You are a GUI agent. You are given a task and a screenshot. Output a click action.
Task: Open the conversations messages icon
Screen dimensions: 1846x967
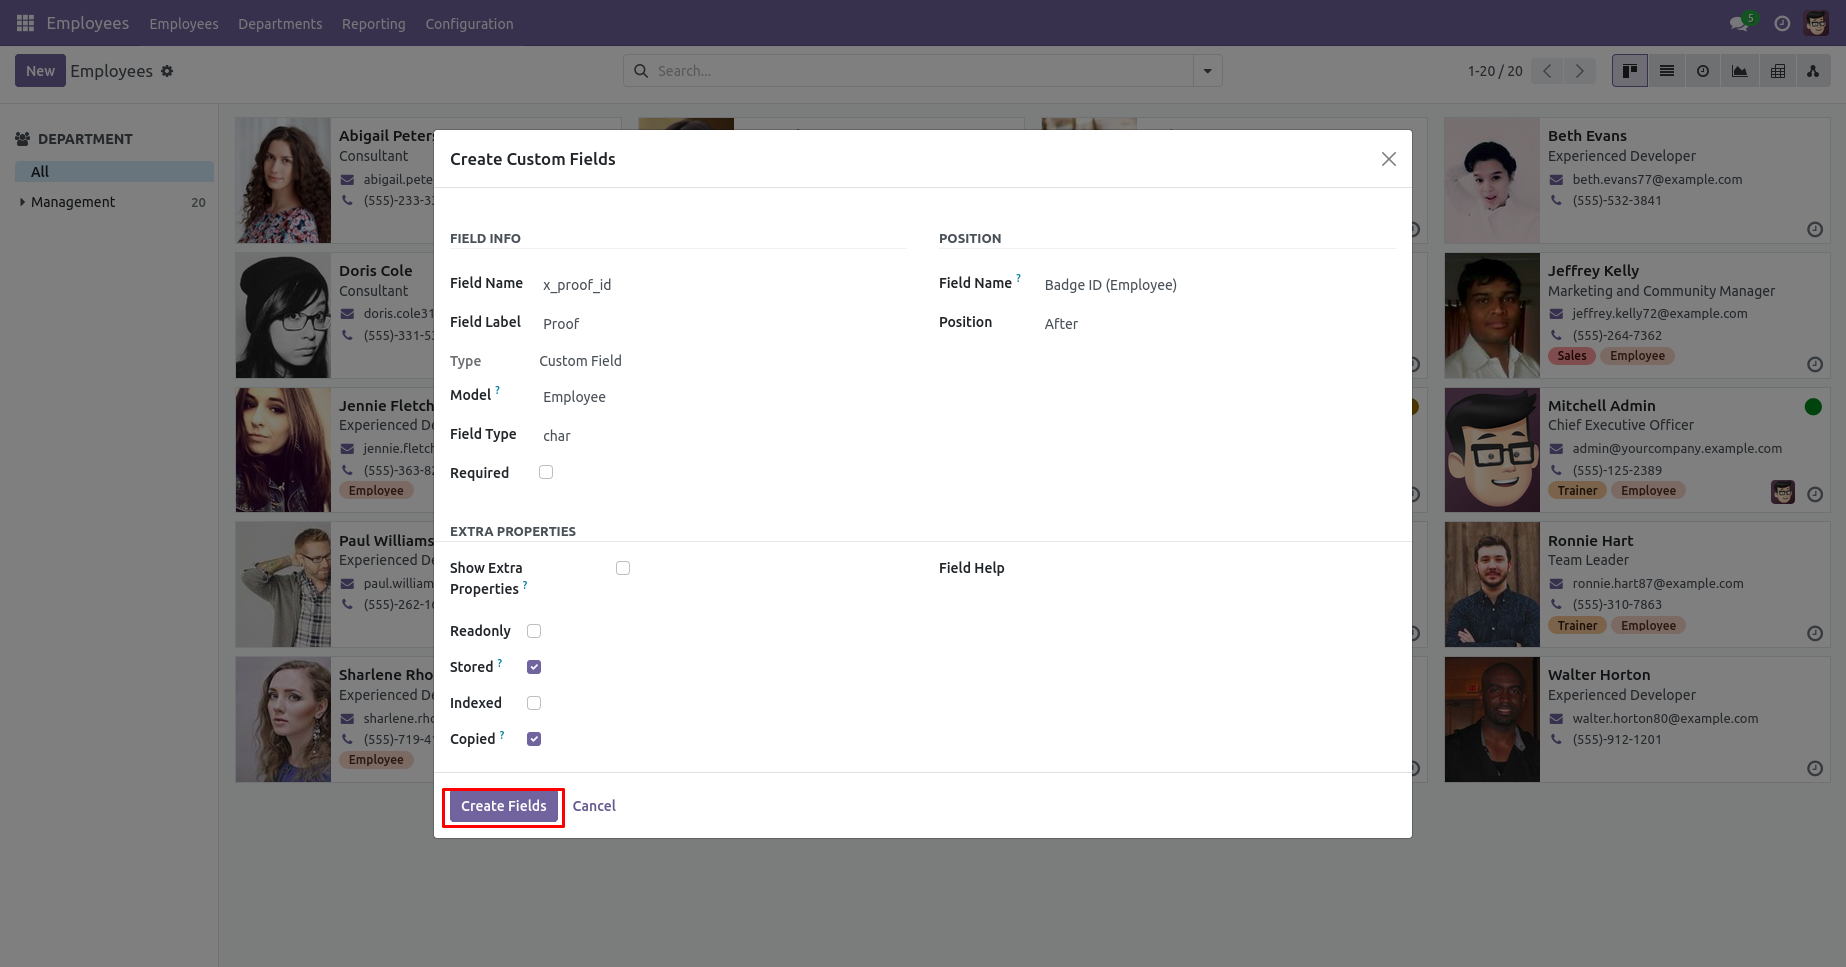pyautogui.click(x=1740, y=23)
